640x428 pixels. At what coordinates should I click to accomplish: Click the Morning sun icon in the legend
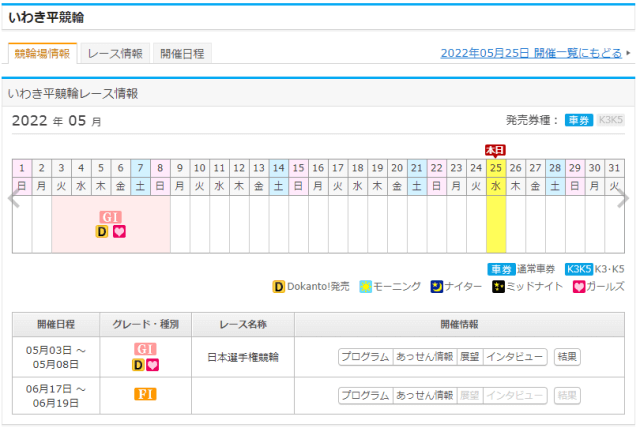(x=366, y=287)
